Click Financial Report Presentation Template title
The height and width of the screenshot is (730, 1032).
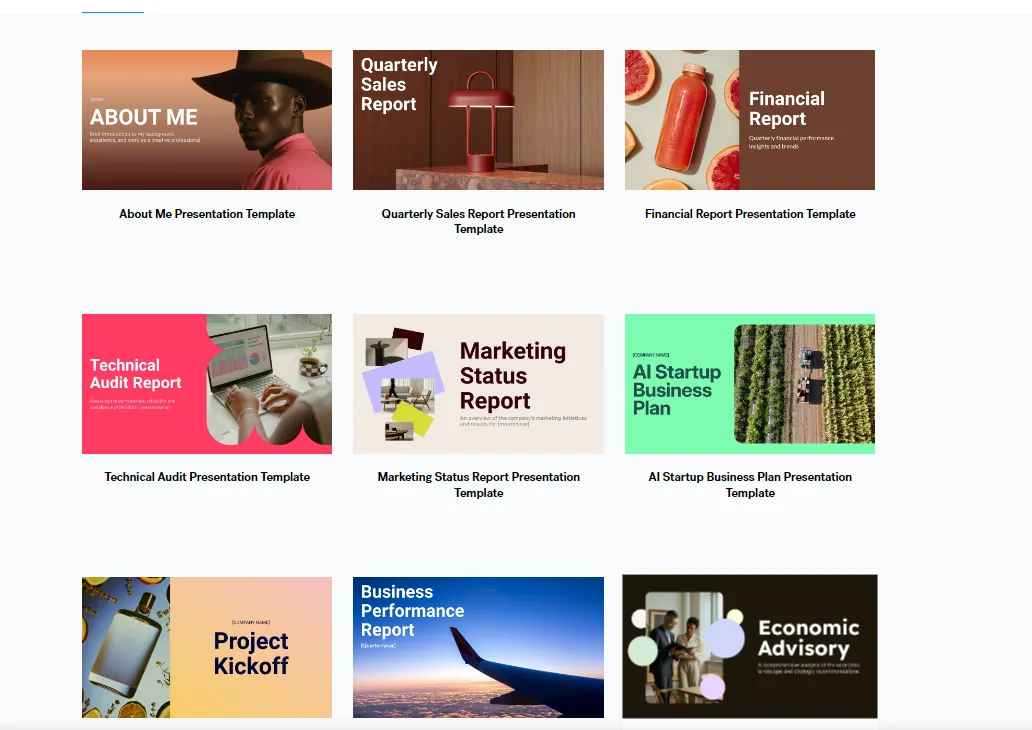[x=750, y=214]
